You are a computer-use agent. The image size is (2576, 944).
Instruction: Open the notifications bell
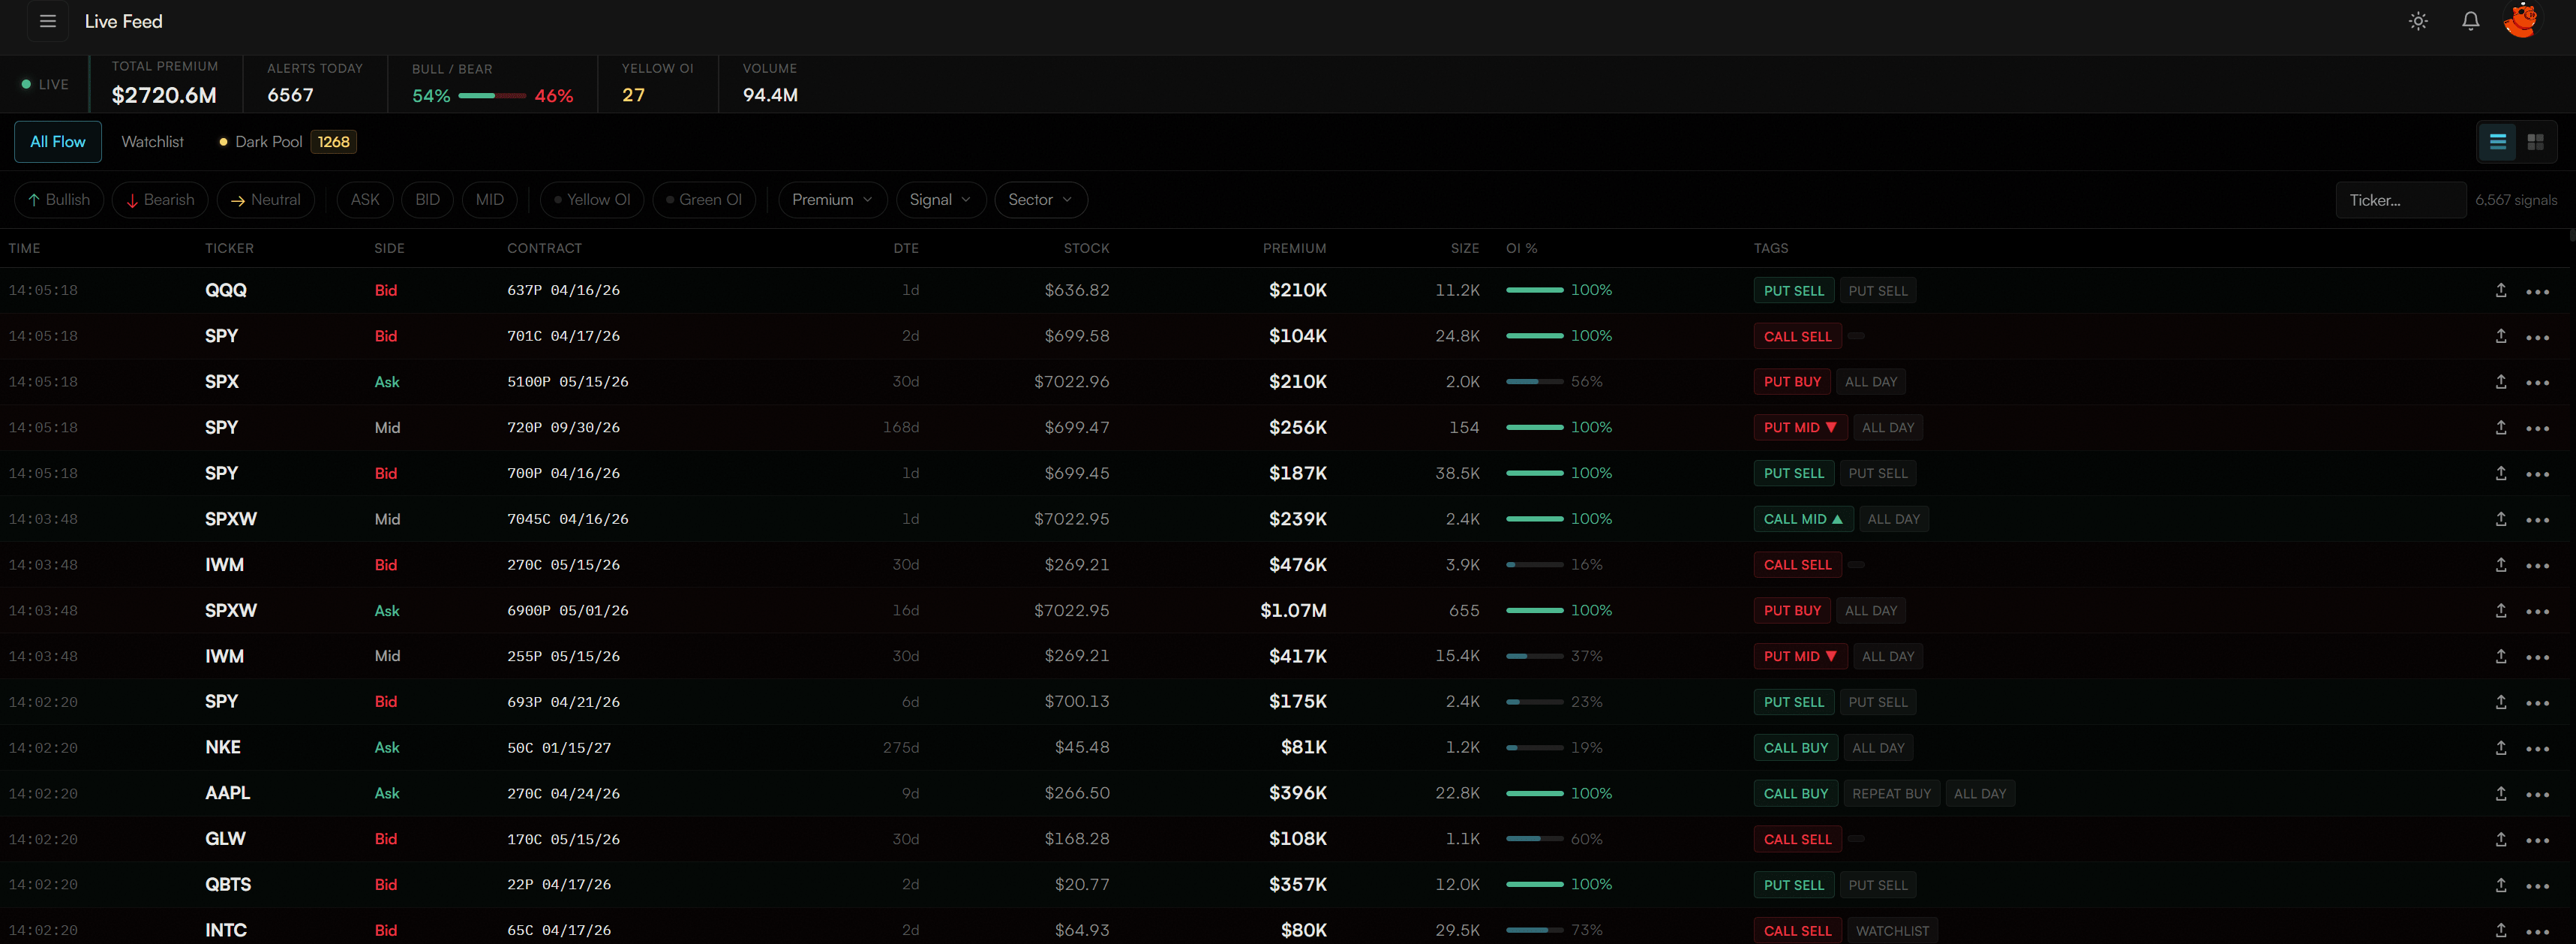pos(2470,21)
